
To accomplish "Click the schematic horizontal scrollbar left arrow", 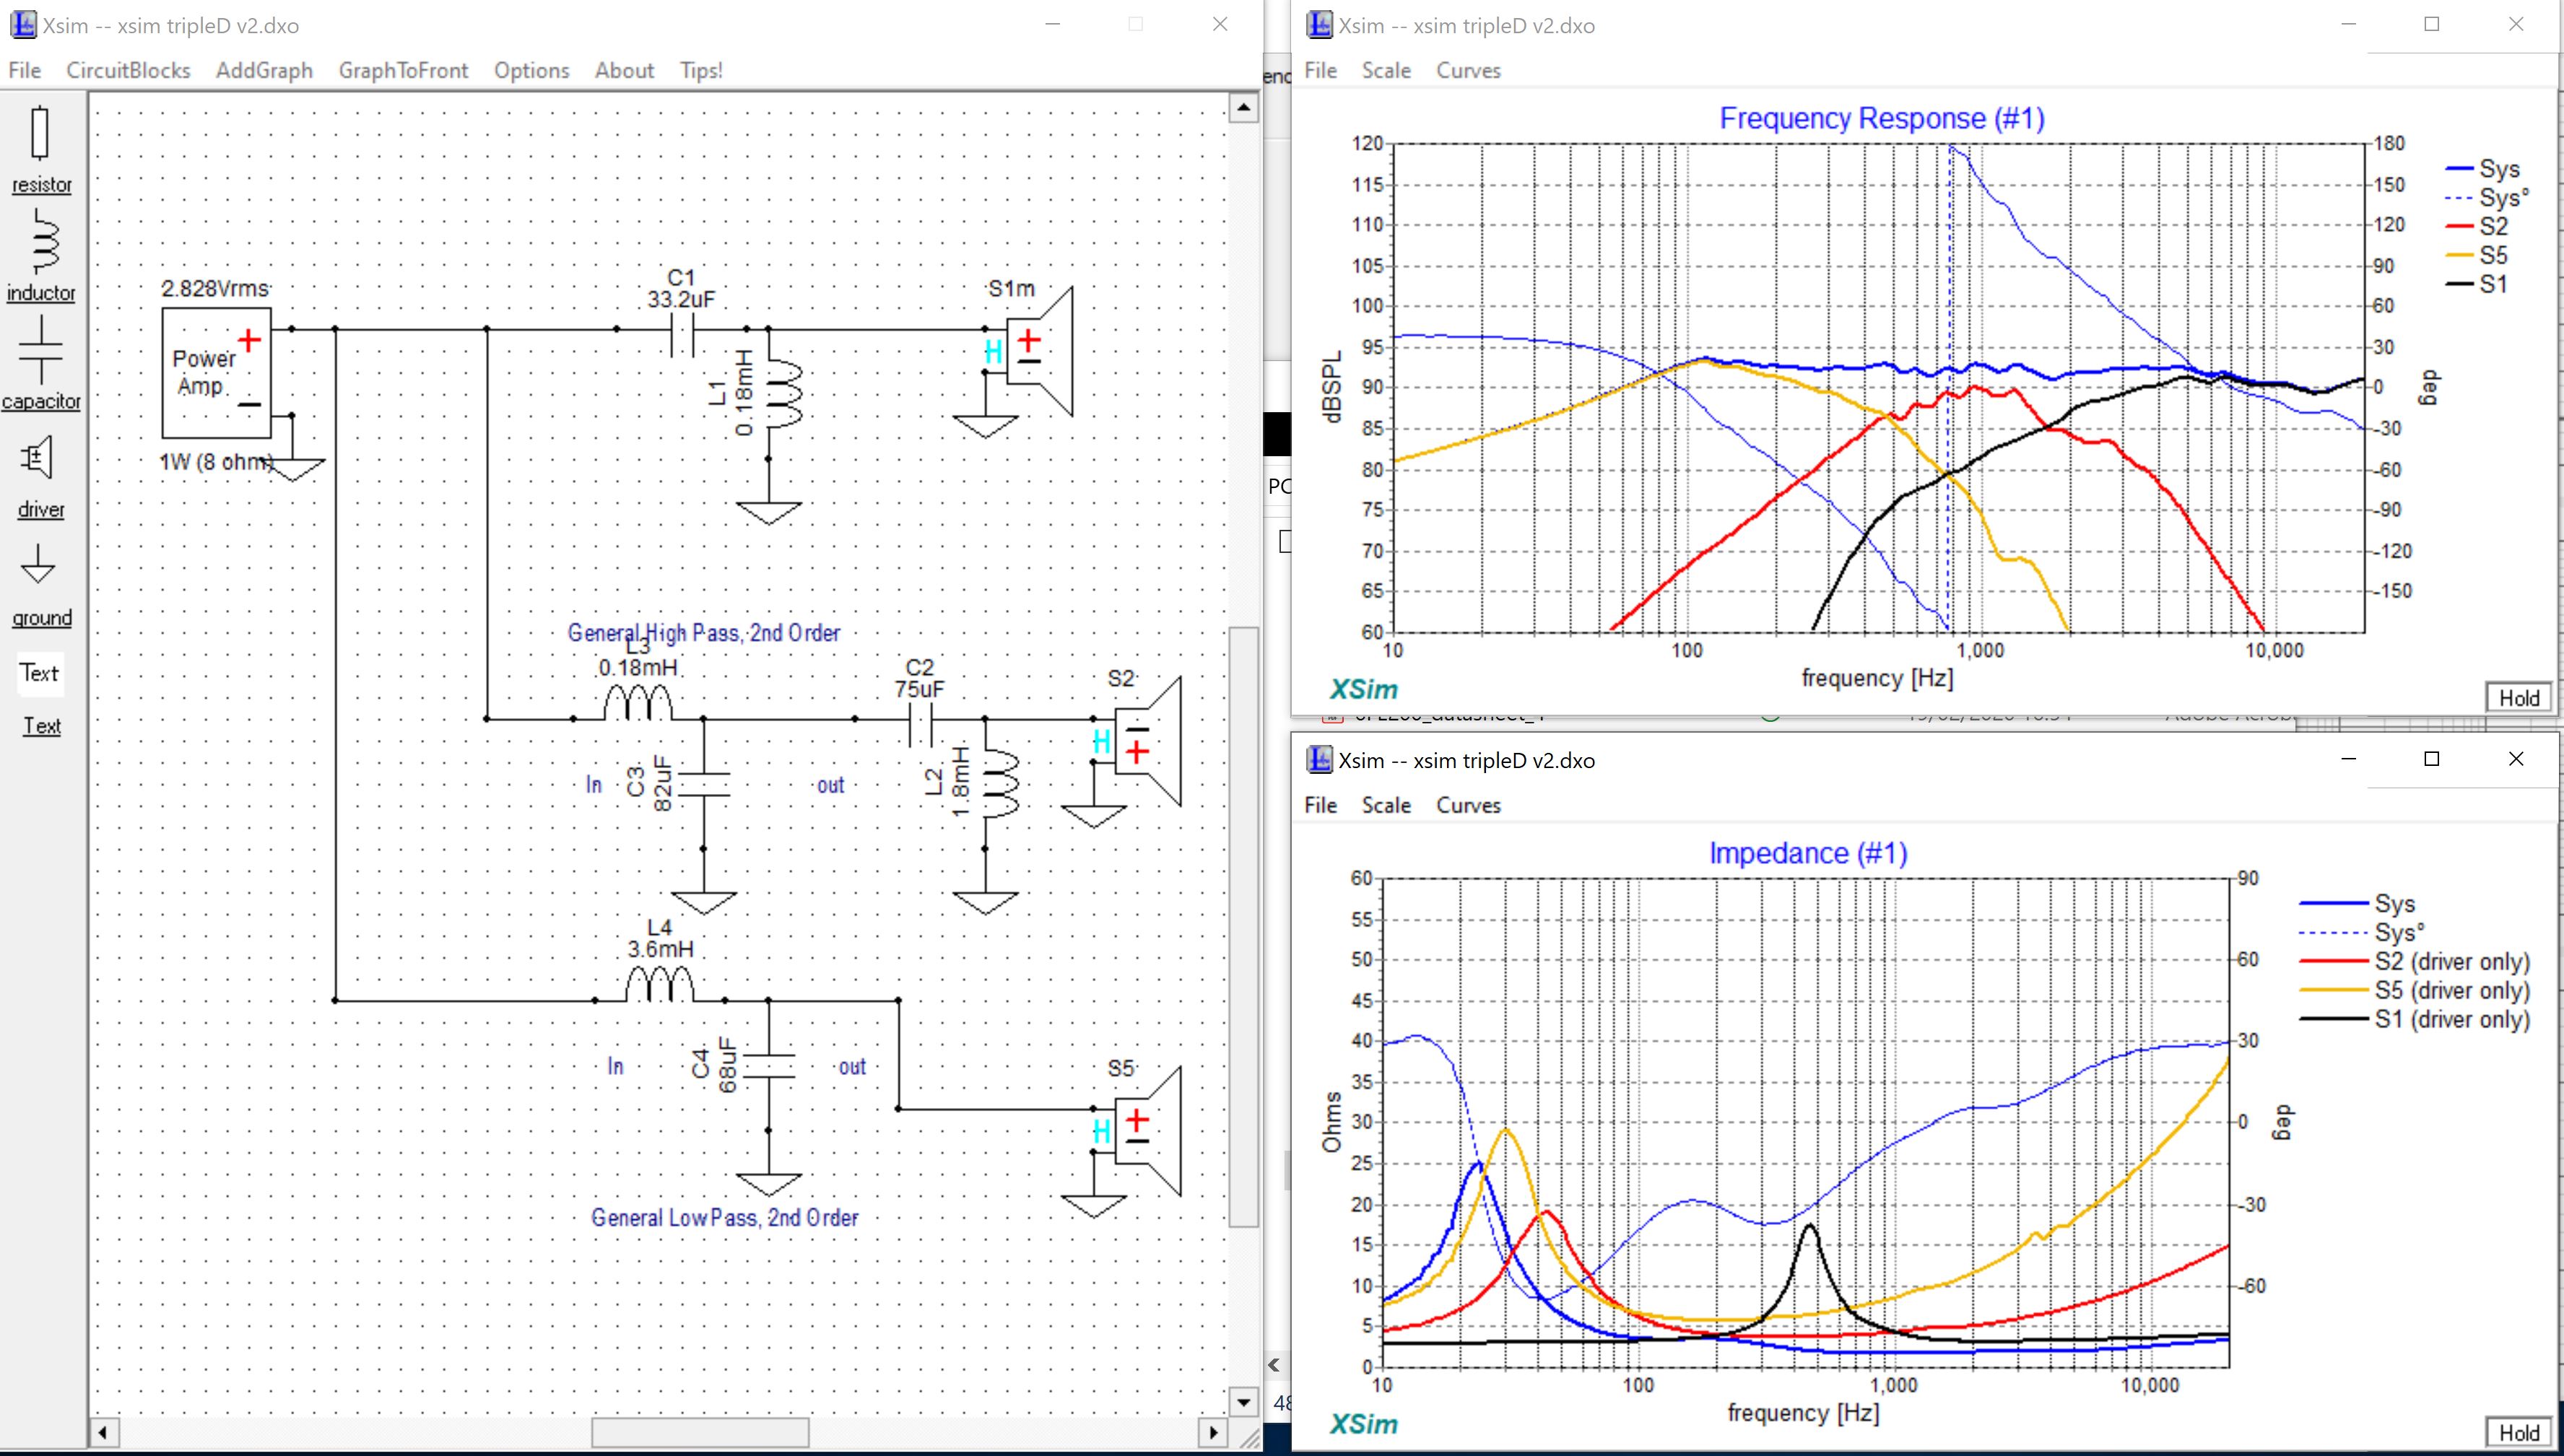I will coord(103,1433).
